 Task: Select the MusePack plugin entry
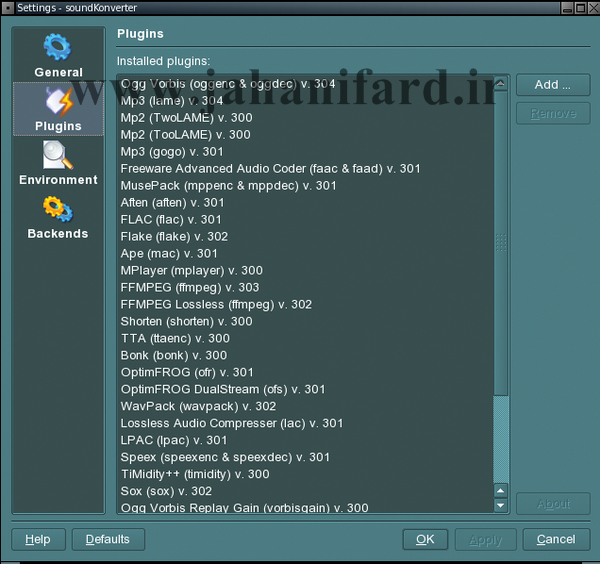(x=228, y=185)
